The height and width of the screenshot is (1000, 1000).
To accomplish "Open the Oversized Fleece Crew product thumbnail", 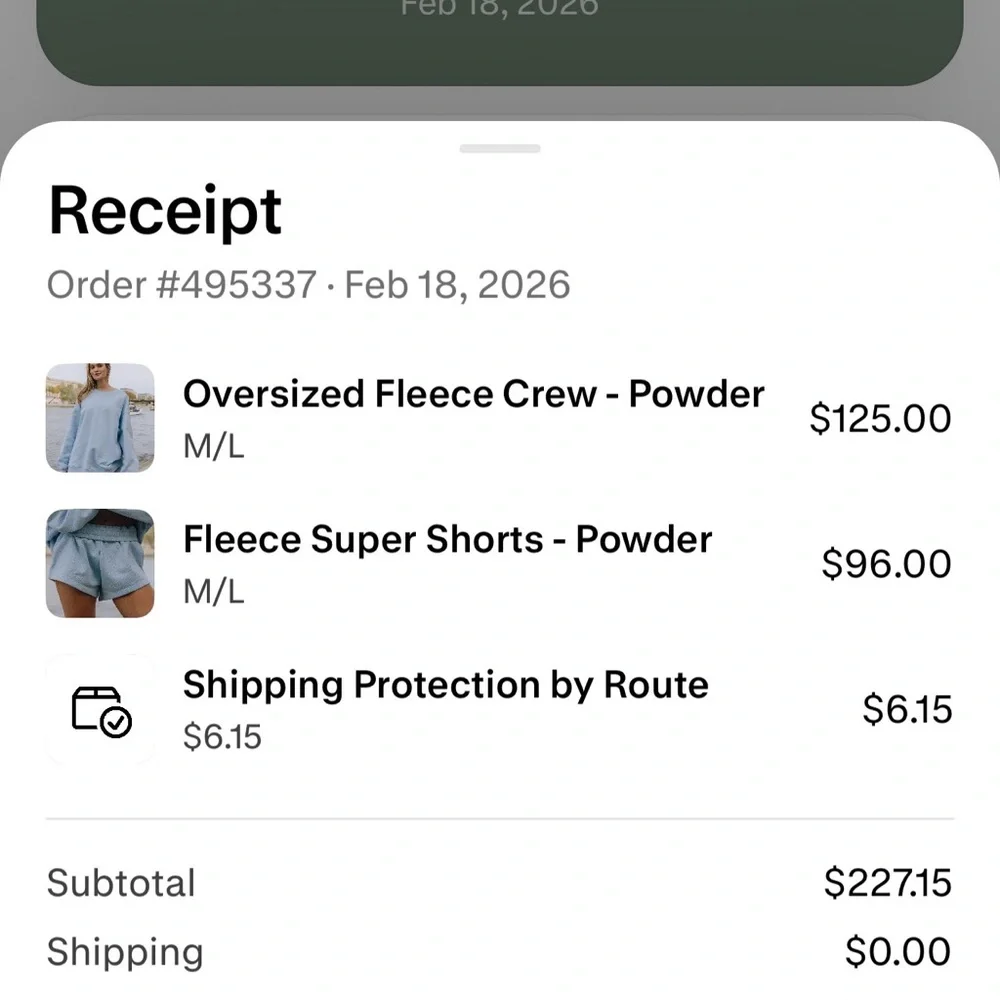I will click(100, 418).
